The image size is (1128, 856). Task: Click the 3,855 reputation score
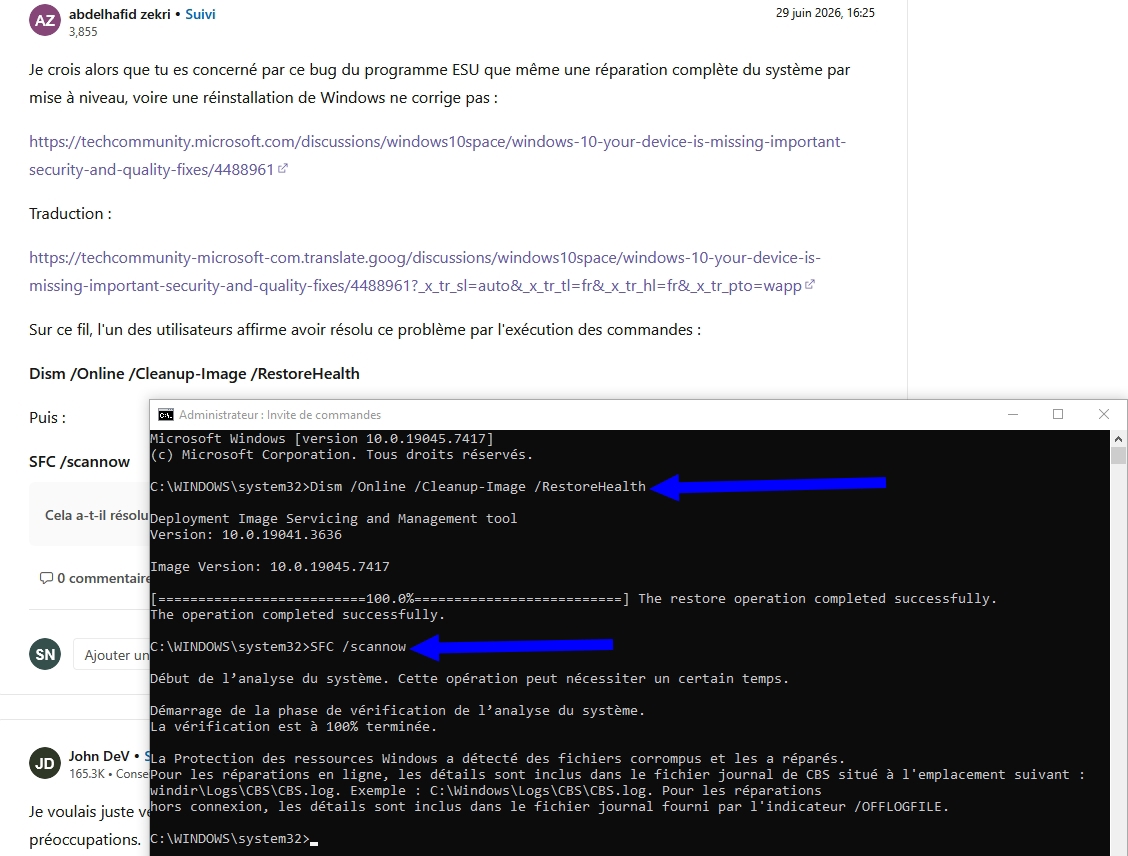(83, 32)
